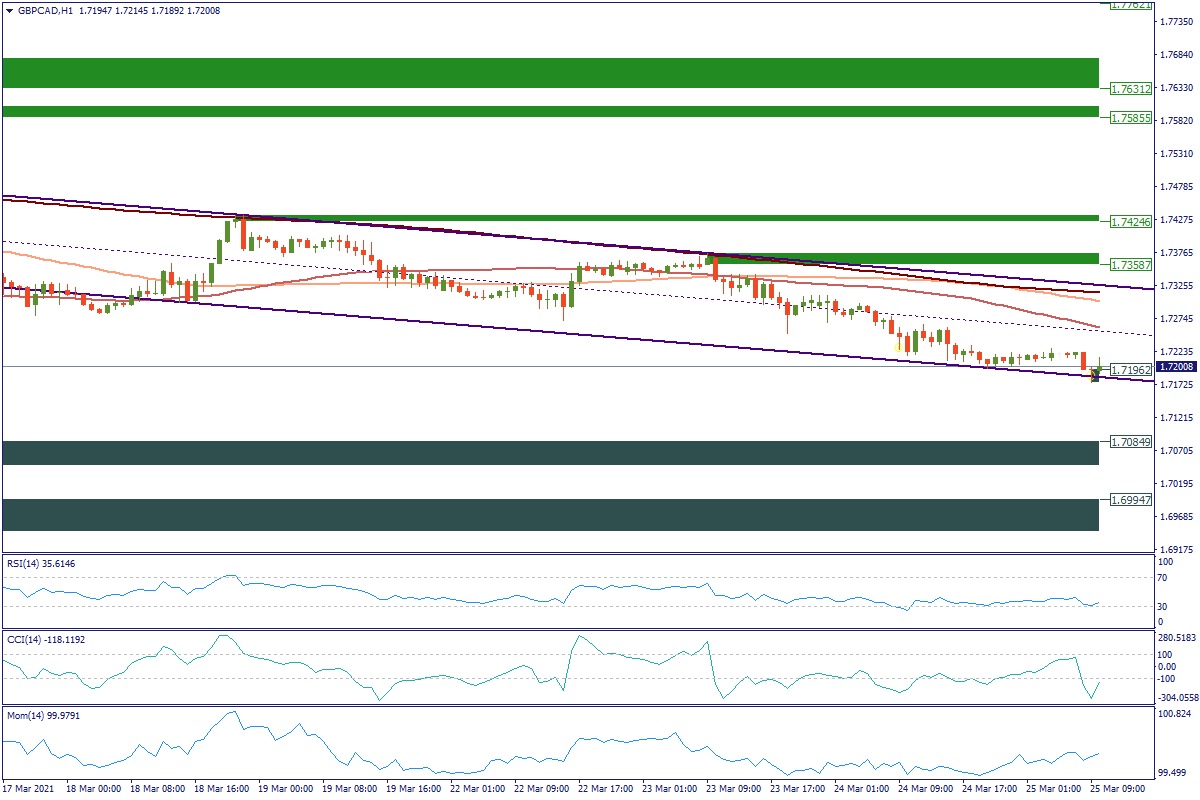Select the dark support zone at 1.70849
1200x800 pixels.
pyautogui.click(x=550, y=452)
